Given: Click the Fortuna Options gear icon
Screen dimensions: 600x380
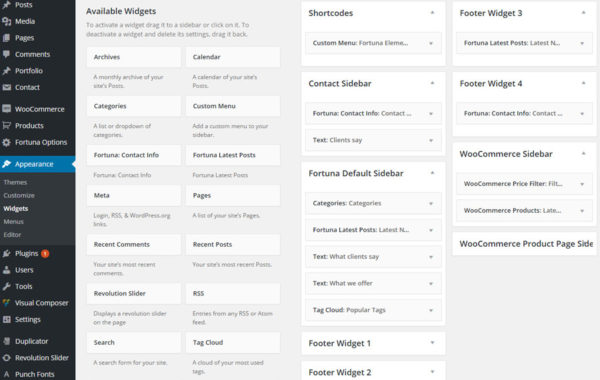Looking at the screenshot, I should [x=7, y=142].
